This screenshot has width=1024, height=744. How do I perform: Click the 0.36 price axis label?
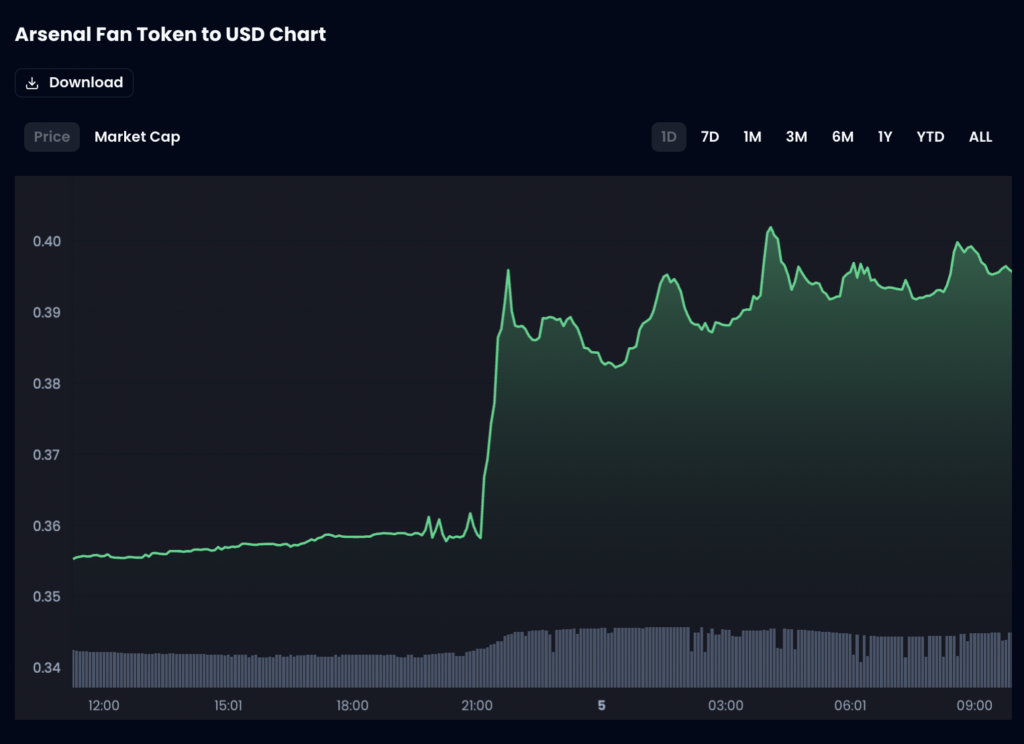point(45,526)
